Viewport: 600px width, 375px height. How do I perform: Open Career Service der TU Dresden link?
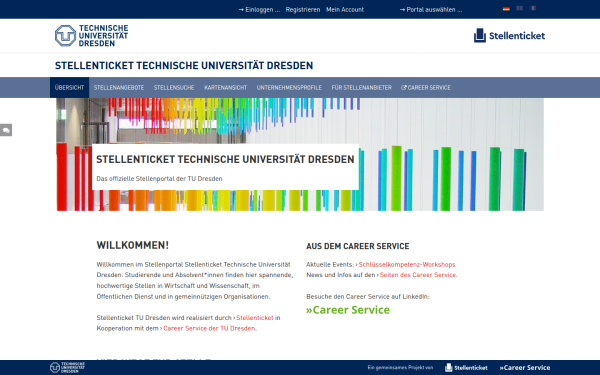click(x=209, y=328)
